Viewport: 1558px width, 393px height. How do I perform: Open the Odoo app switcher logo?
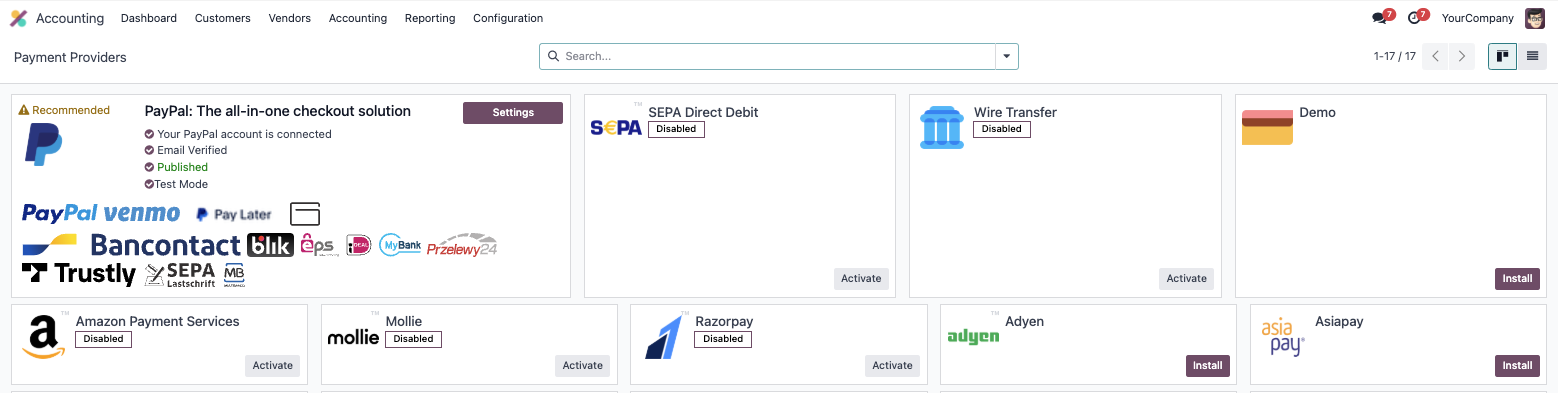[x=18, y=18]
